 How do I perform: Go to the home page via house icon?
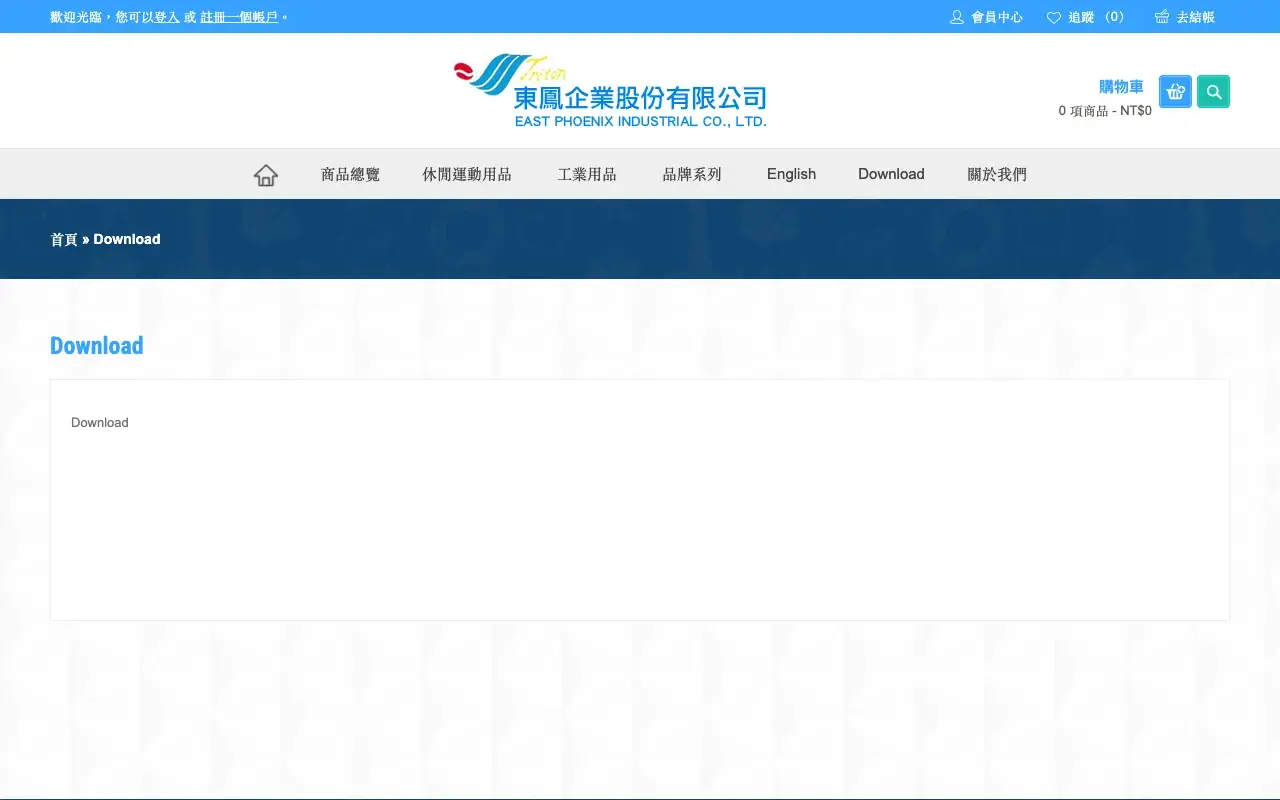(266, 175)
